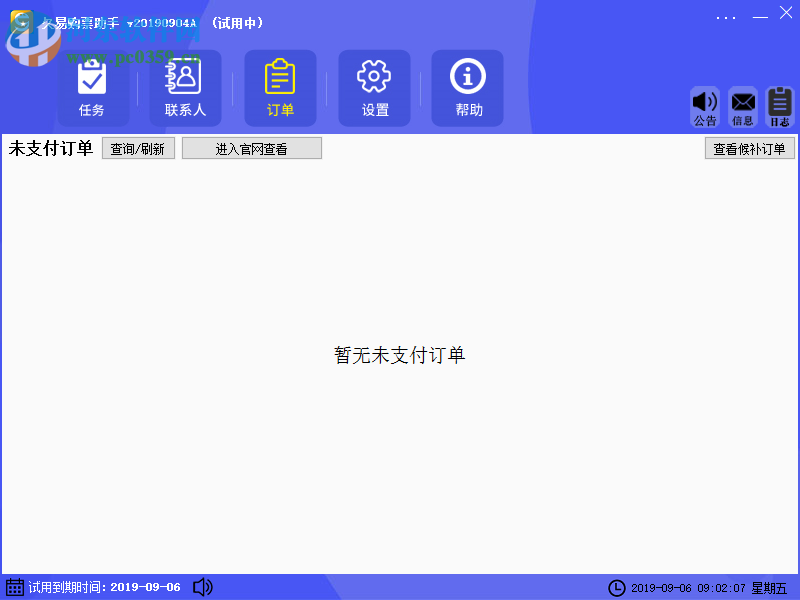Click the 帮助 (Help) info icon

tap(466, 88)
